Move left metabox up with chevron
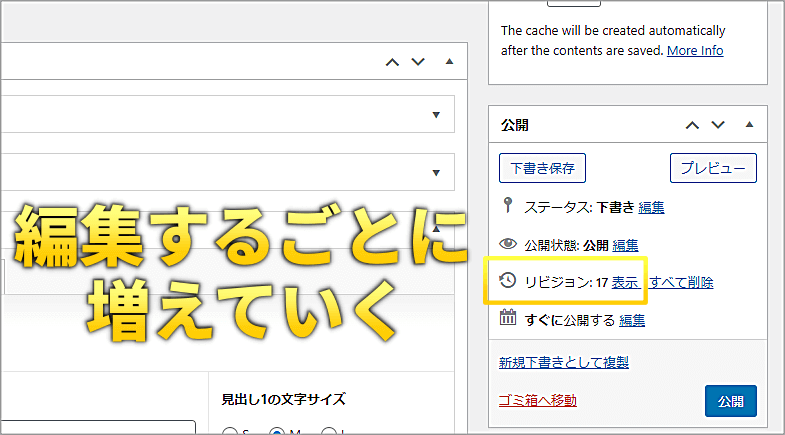Image resolution: width=785 pixels, height=435 pixels. (392, 62)
